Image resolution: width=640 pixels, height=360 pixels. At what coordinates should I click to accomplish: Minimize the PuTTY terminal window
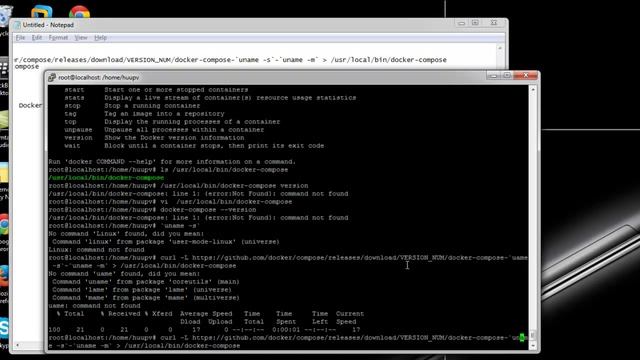tap(493, 76)
